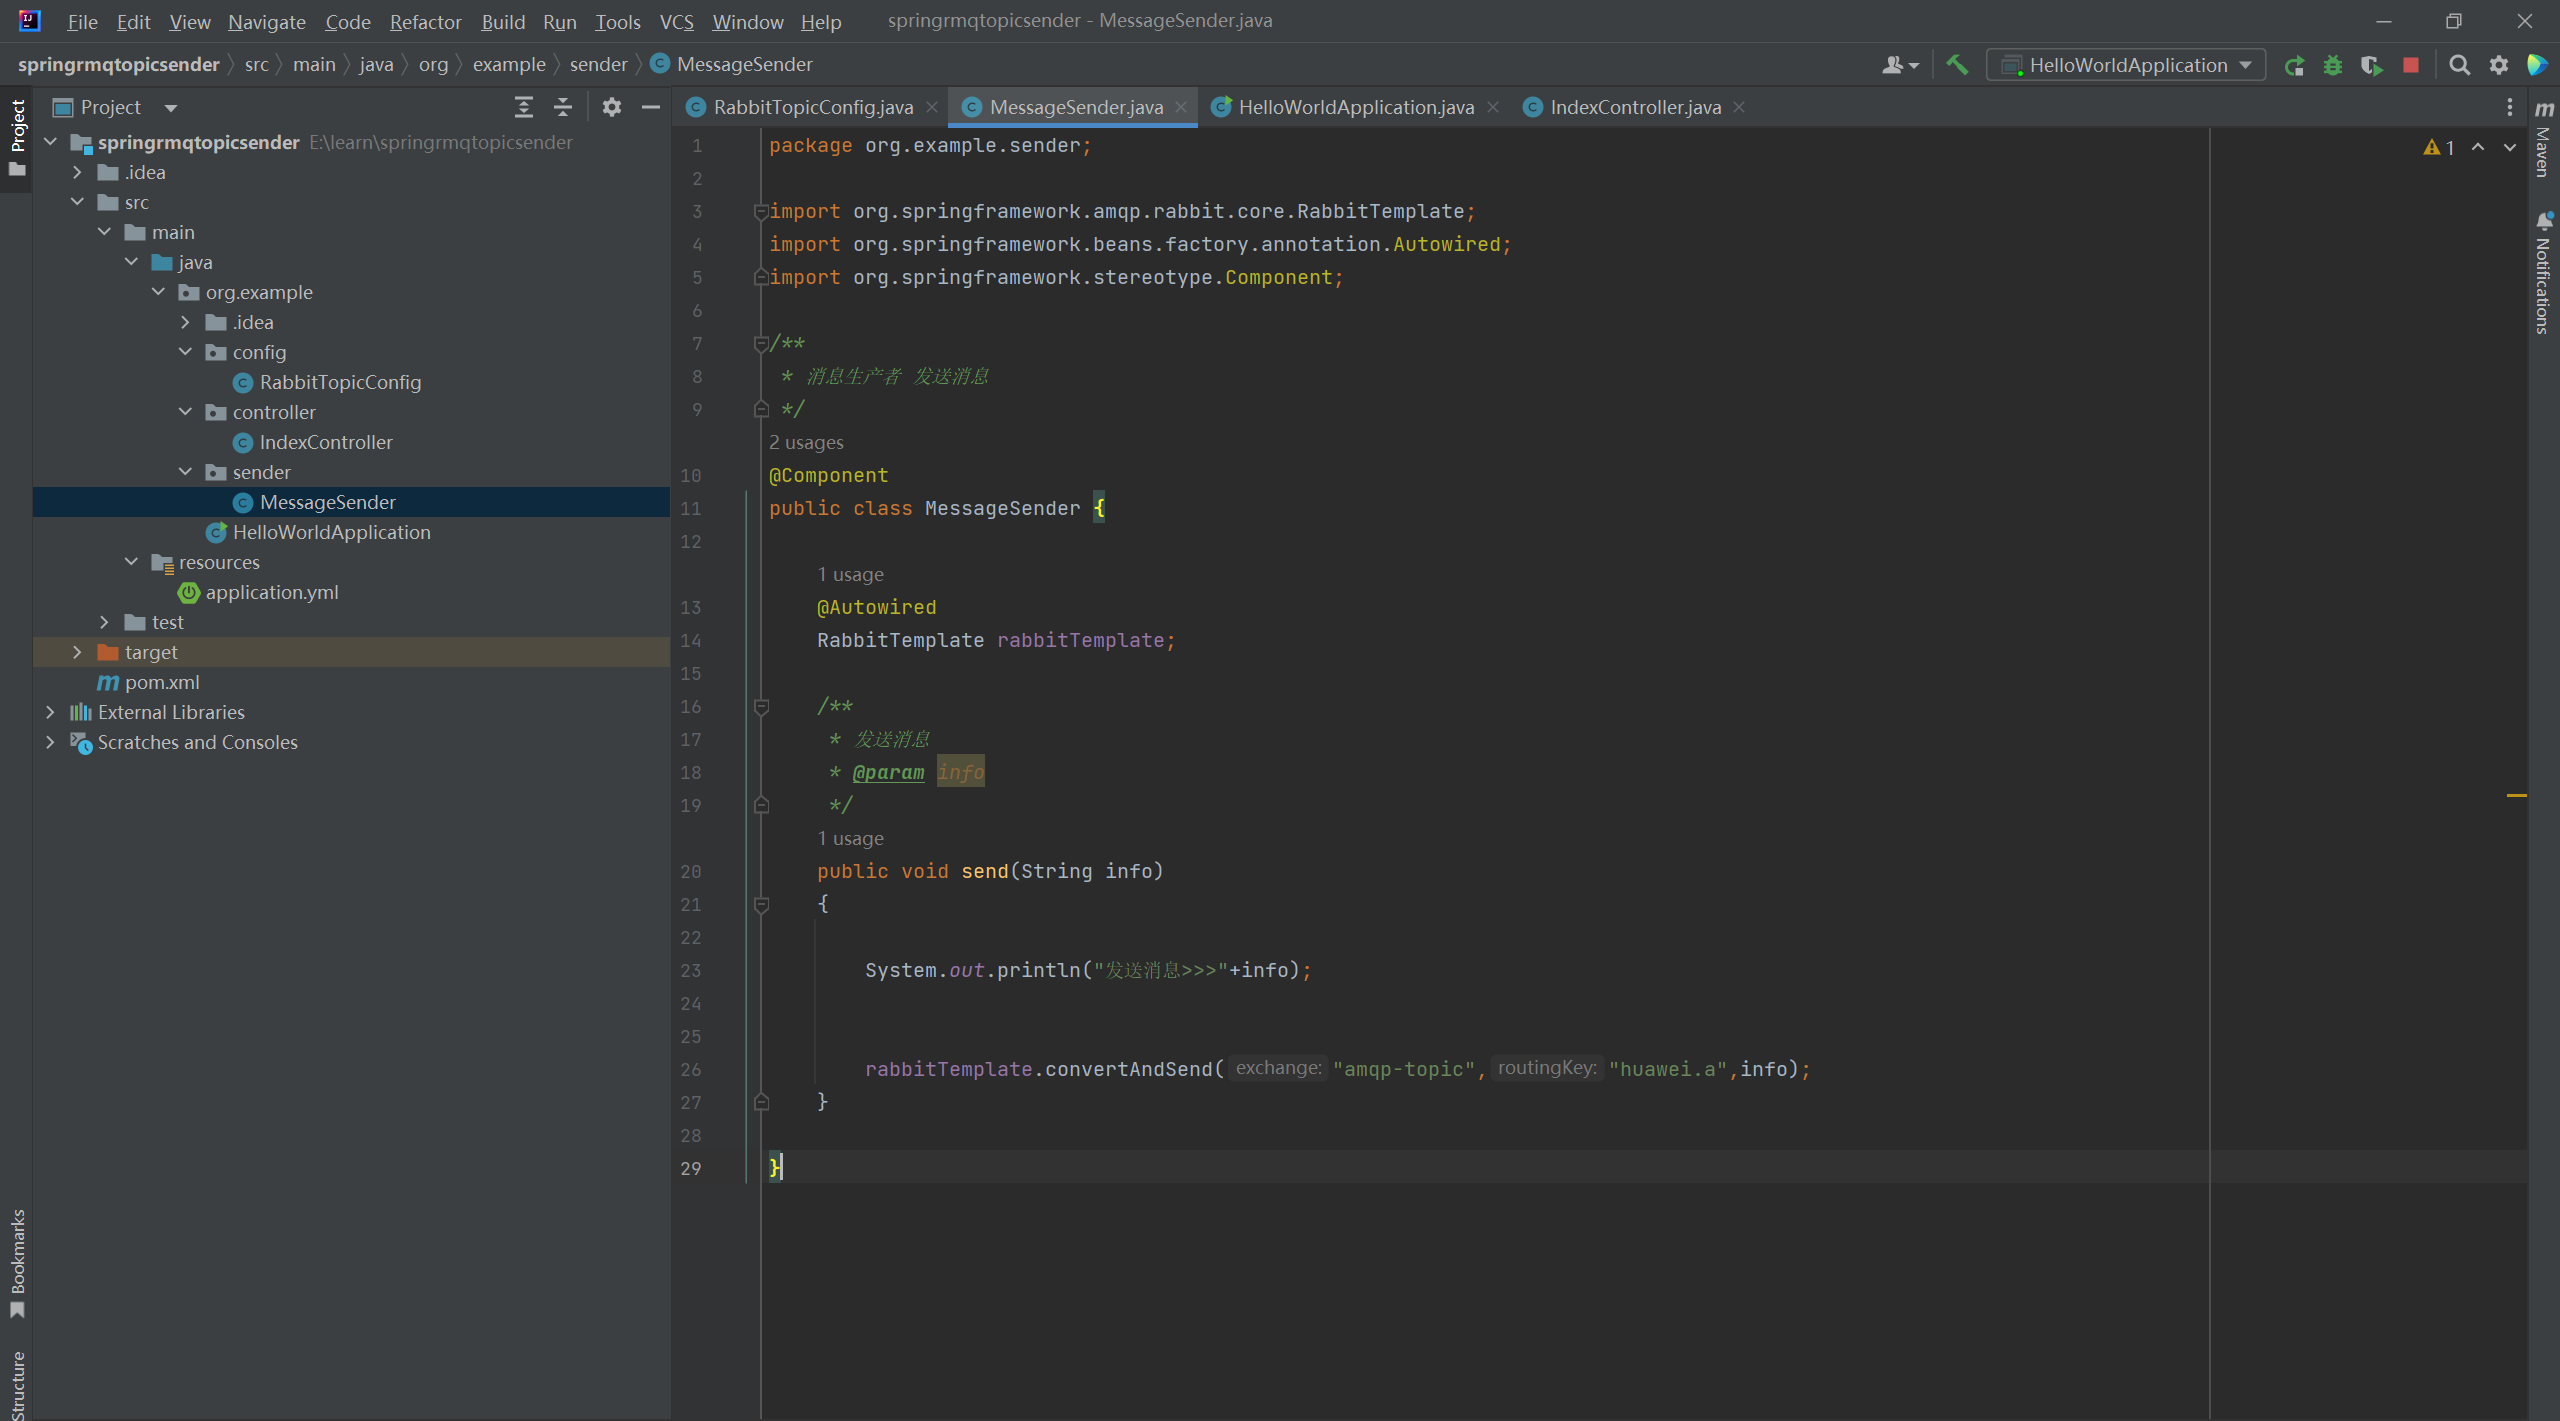Open Search Everywhere magnifier icon
Viewport: 2560px width, 1421px height.
(x=2459, y=65)
